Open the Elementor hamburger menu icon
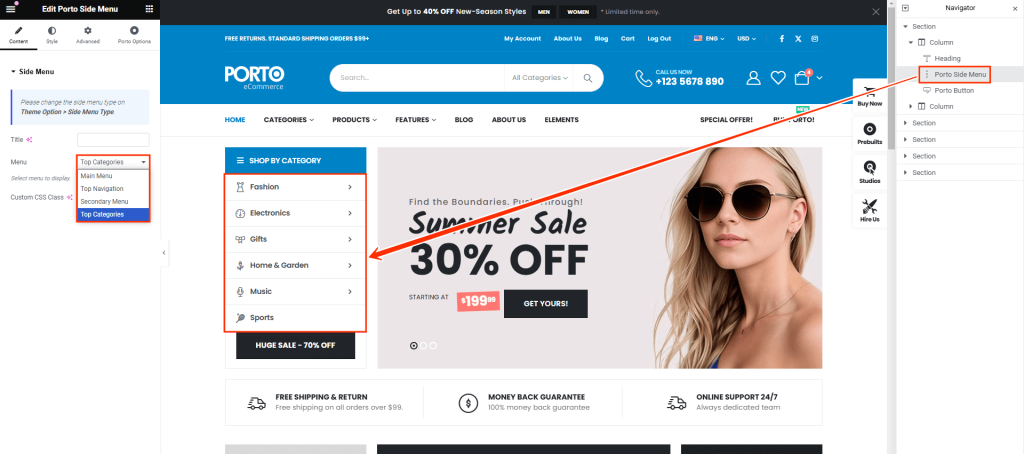The height and width of the screenshot is (454, 1024). pyautogui.click(x=10, y=9)
